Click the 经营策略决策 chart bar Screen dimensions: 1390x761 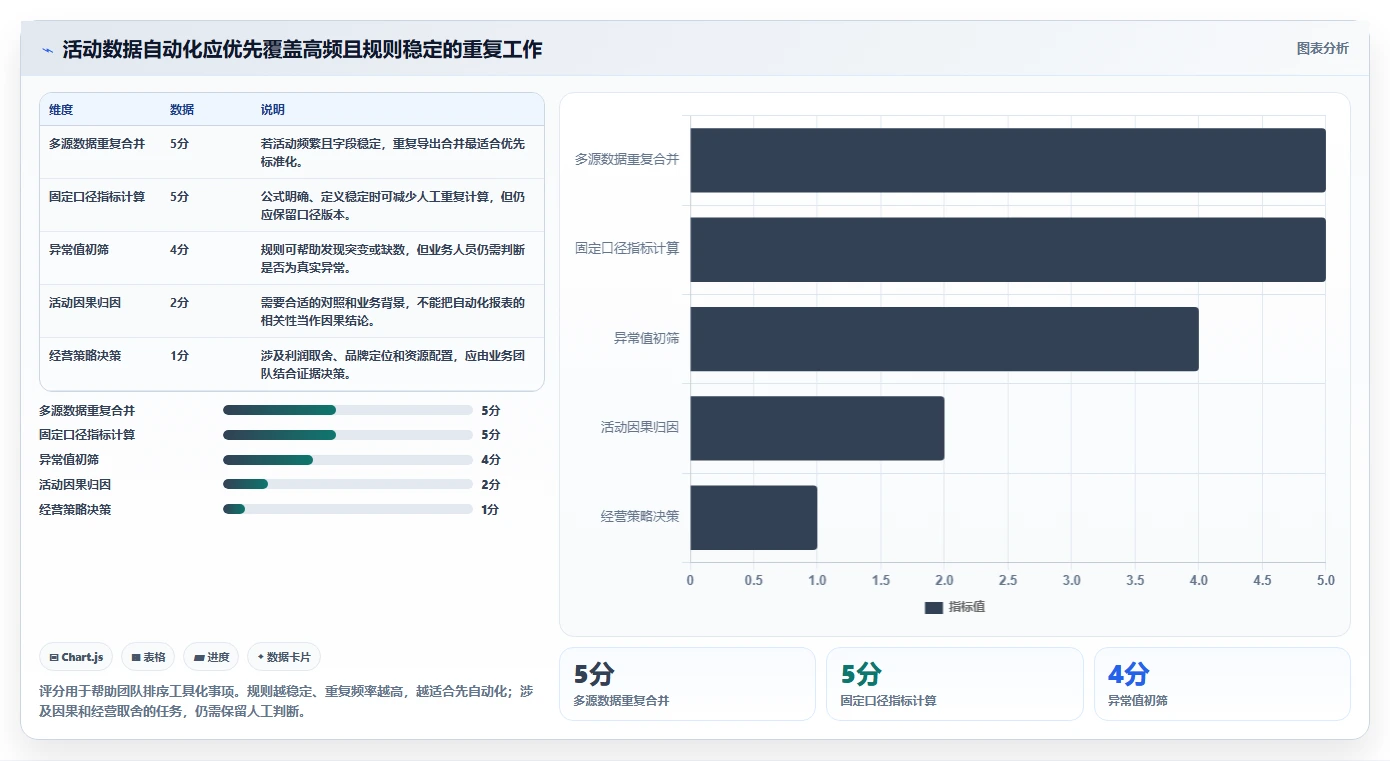[753, 517]
